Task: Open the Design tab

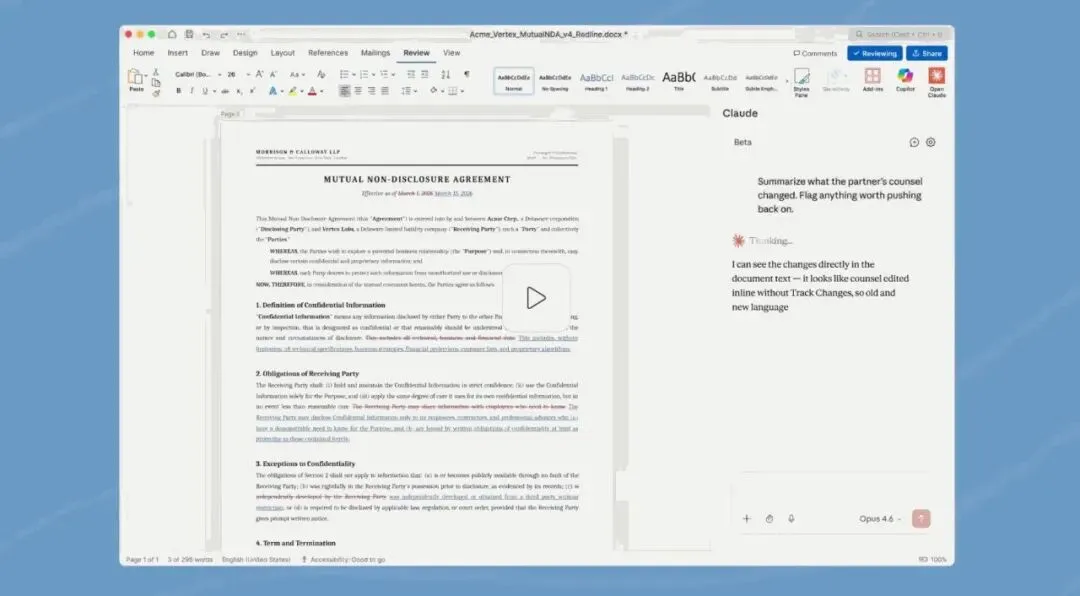Action: pyautogui.click(x=245, y=53)
